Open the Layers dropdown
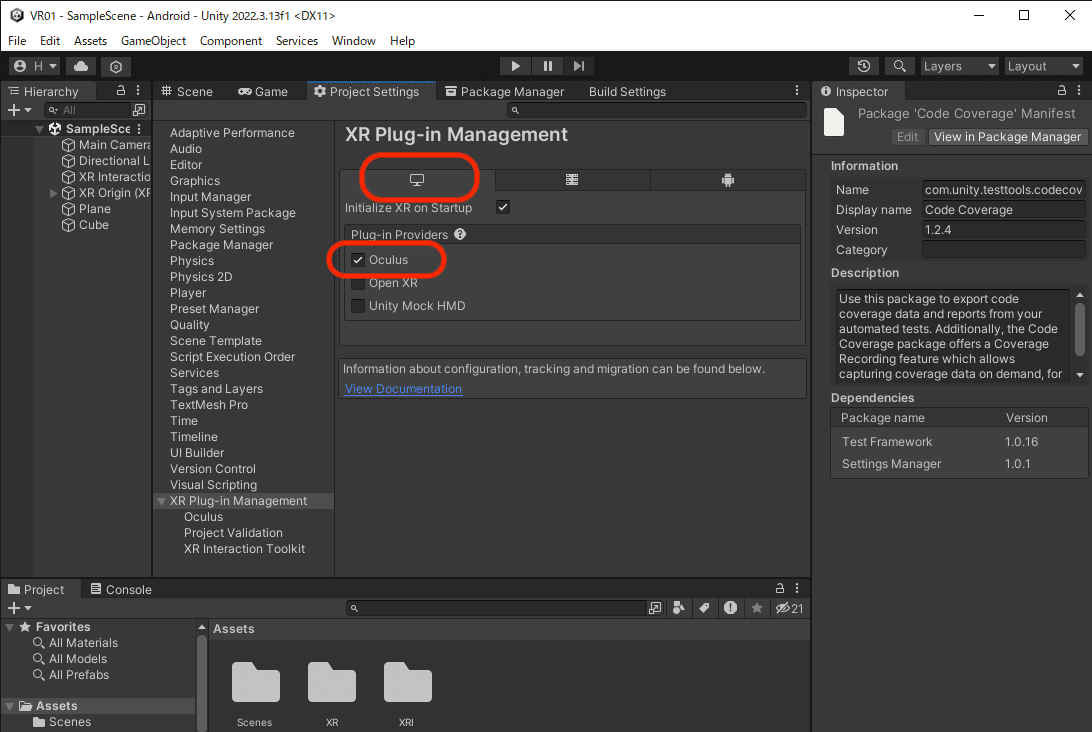The height and width of the screenshot is (732, 1092). click(959, 66)
